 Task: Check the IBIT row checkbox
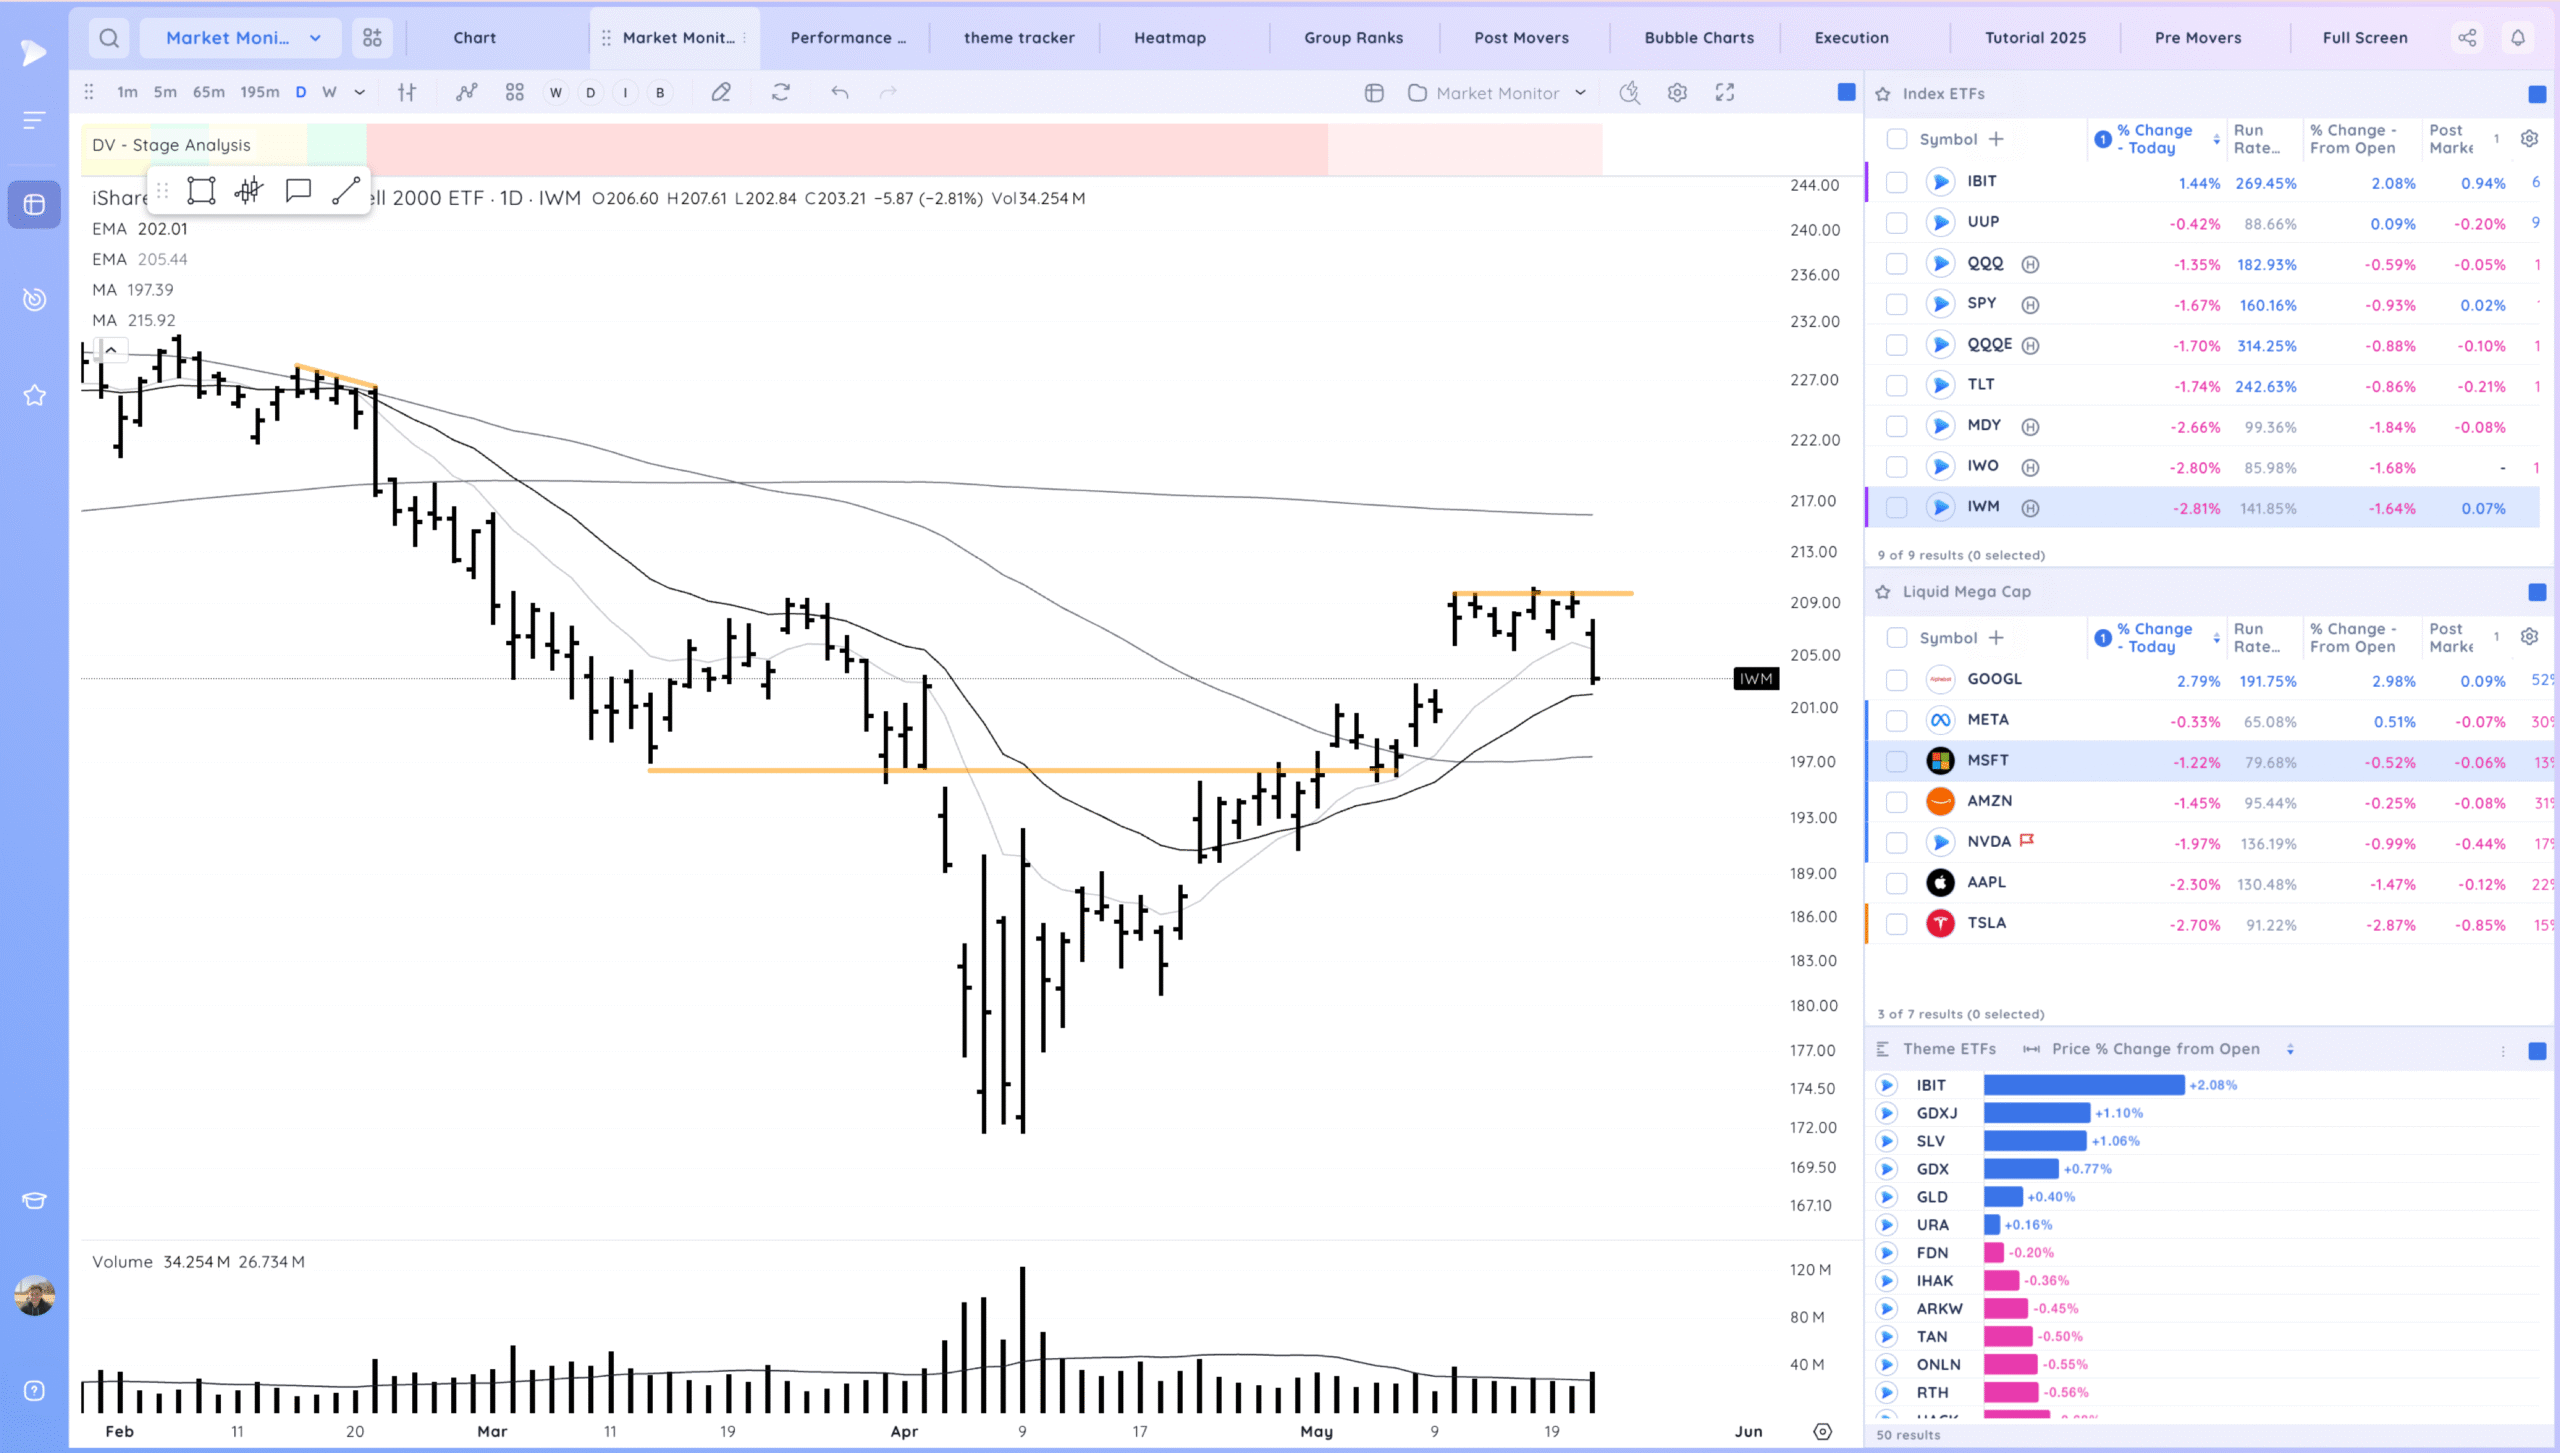[1896, 182]
